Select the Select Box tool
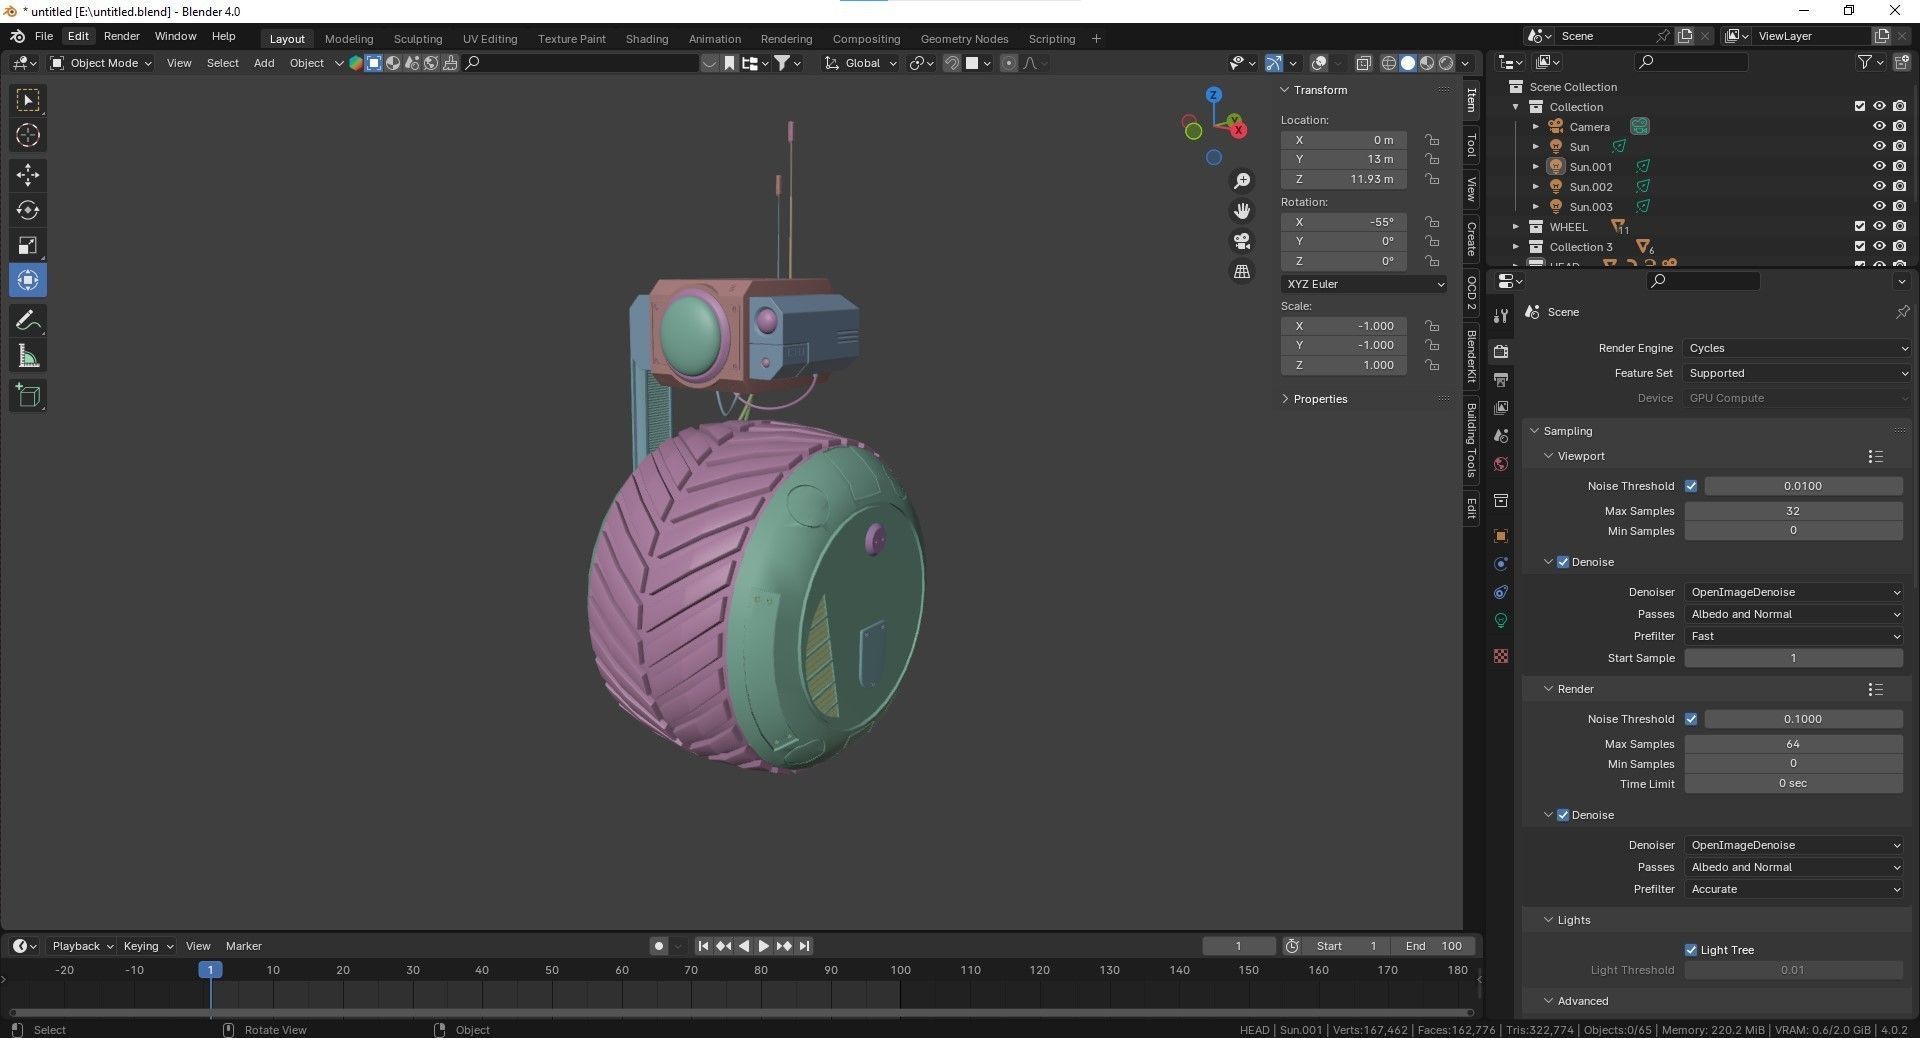Viewport: 1920px width, 1038px height. click(28, 100)
